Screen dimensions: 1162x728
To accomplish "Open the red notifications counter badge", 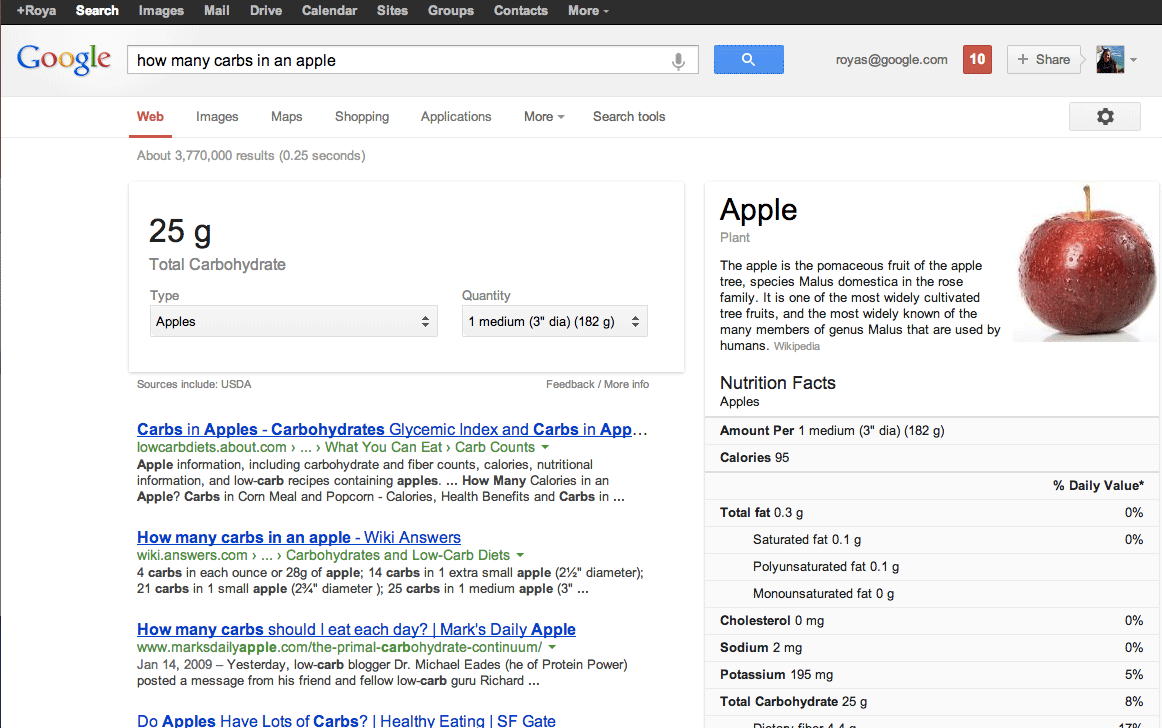I will tap(977, 60).
